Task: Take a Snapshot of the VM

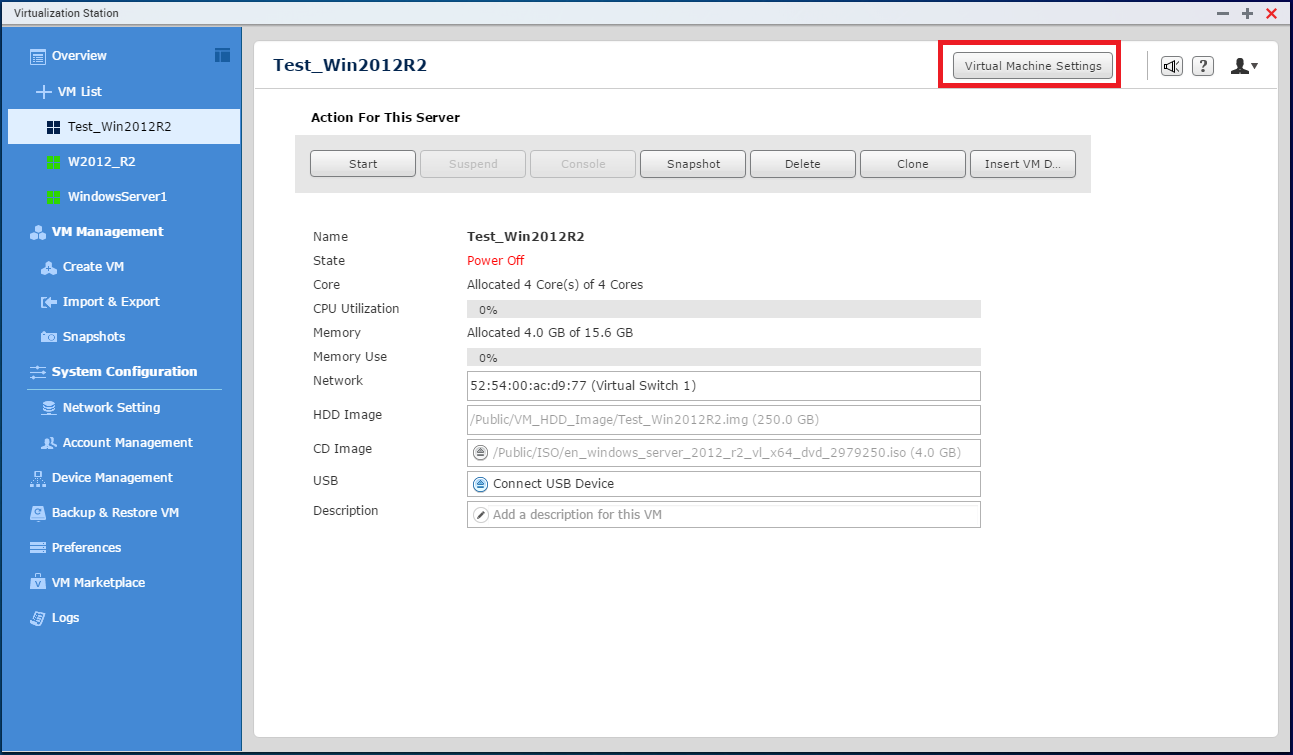Action: [693, 164]
